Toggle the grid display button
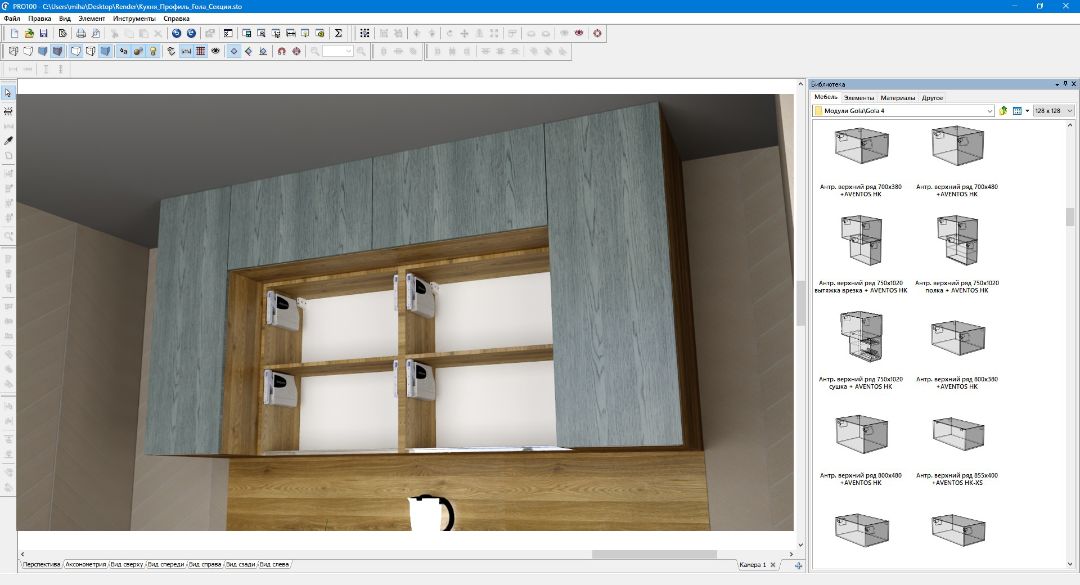Screen dimensions: 1080x585 click(x=201, y=51)
